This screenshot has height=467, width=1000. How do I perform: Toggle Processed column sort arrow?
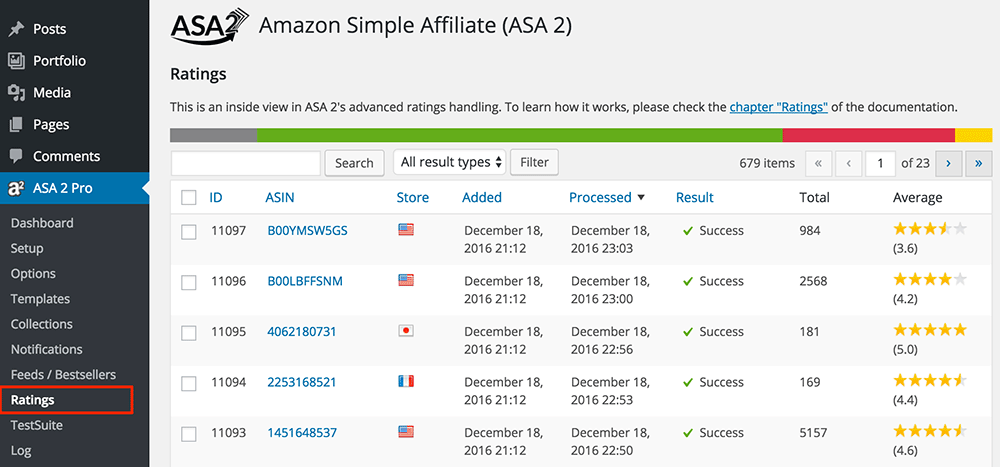[x=641, y=198]
